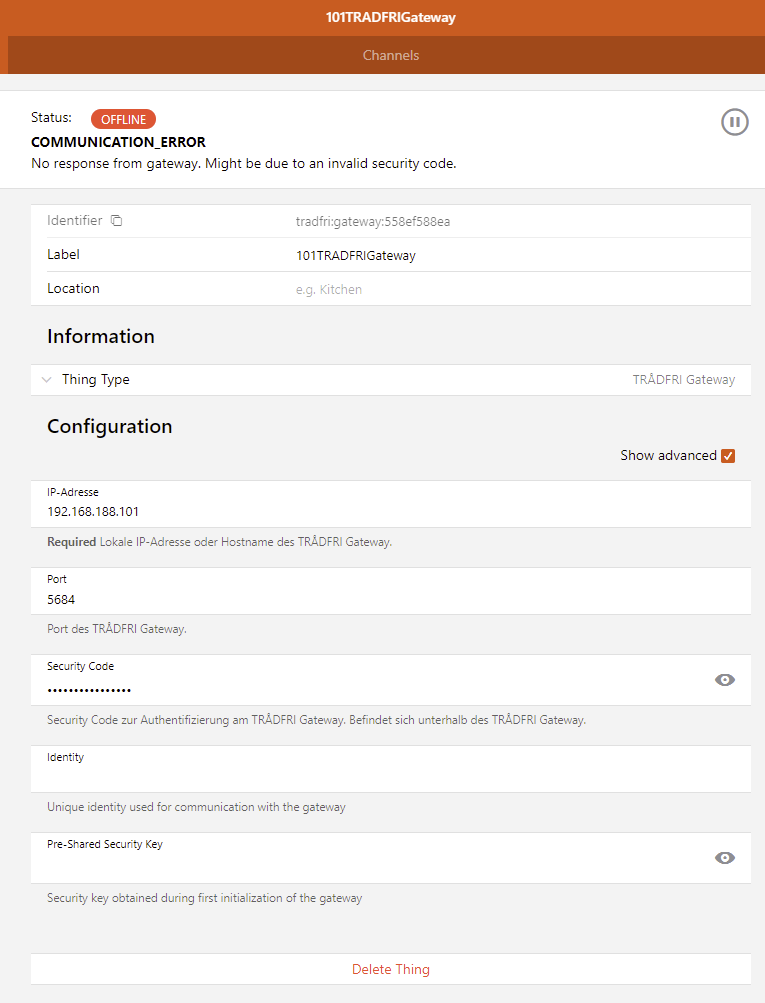
Task: Switch to the Channels tab
Action: point(391,55)
